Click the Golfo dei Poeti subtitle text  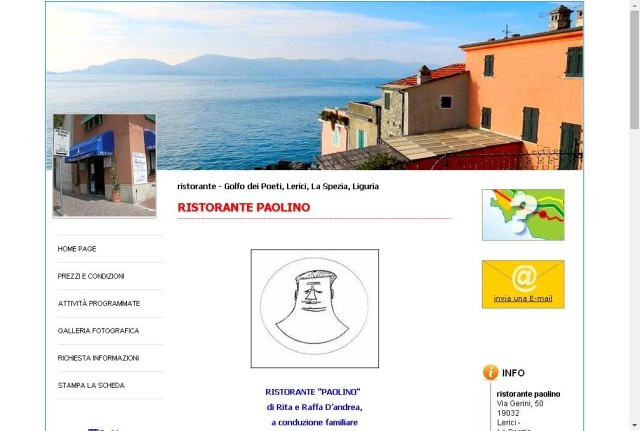(x=278, y=186)
